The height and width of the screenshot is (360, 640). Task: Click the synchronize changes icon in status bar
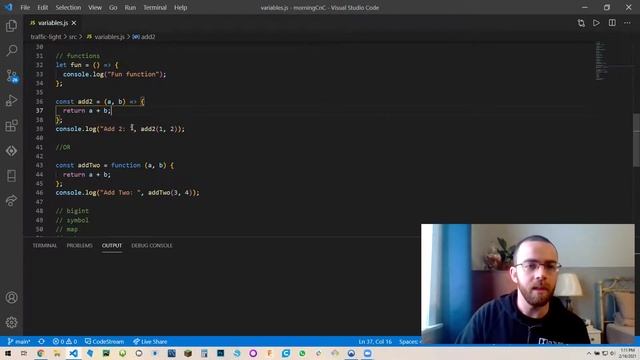coord(41,341)
